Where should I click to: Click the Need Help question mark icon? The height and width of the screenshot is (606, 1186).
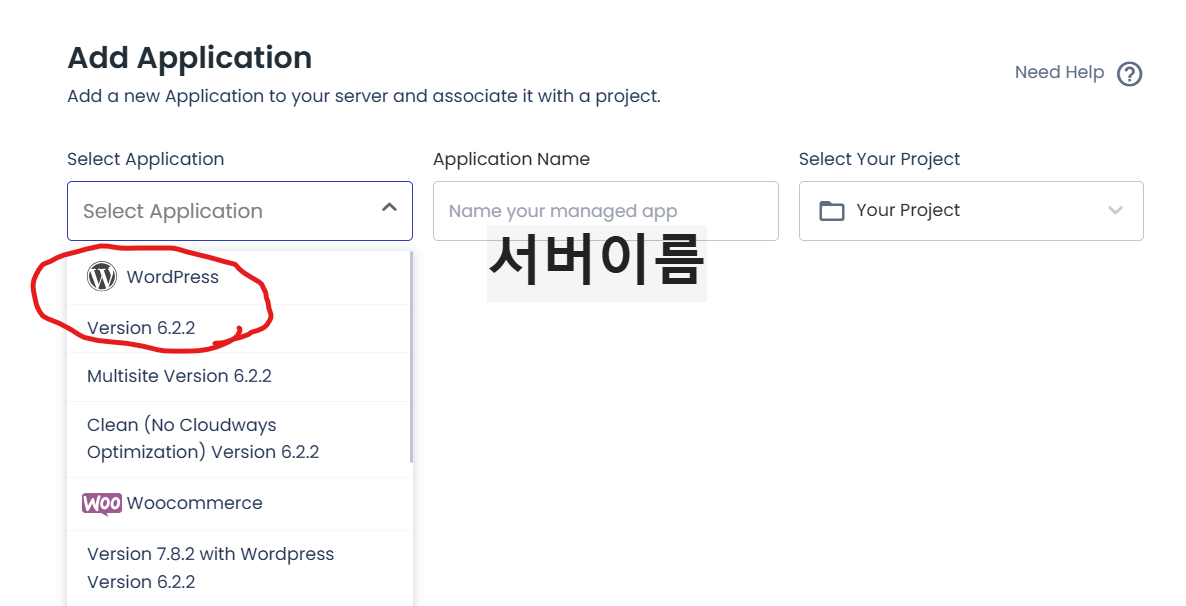1129,74
